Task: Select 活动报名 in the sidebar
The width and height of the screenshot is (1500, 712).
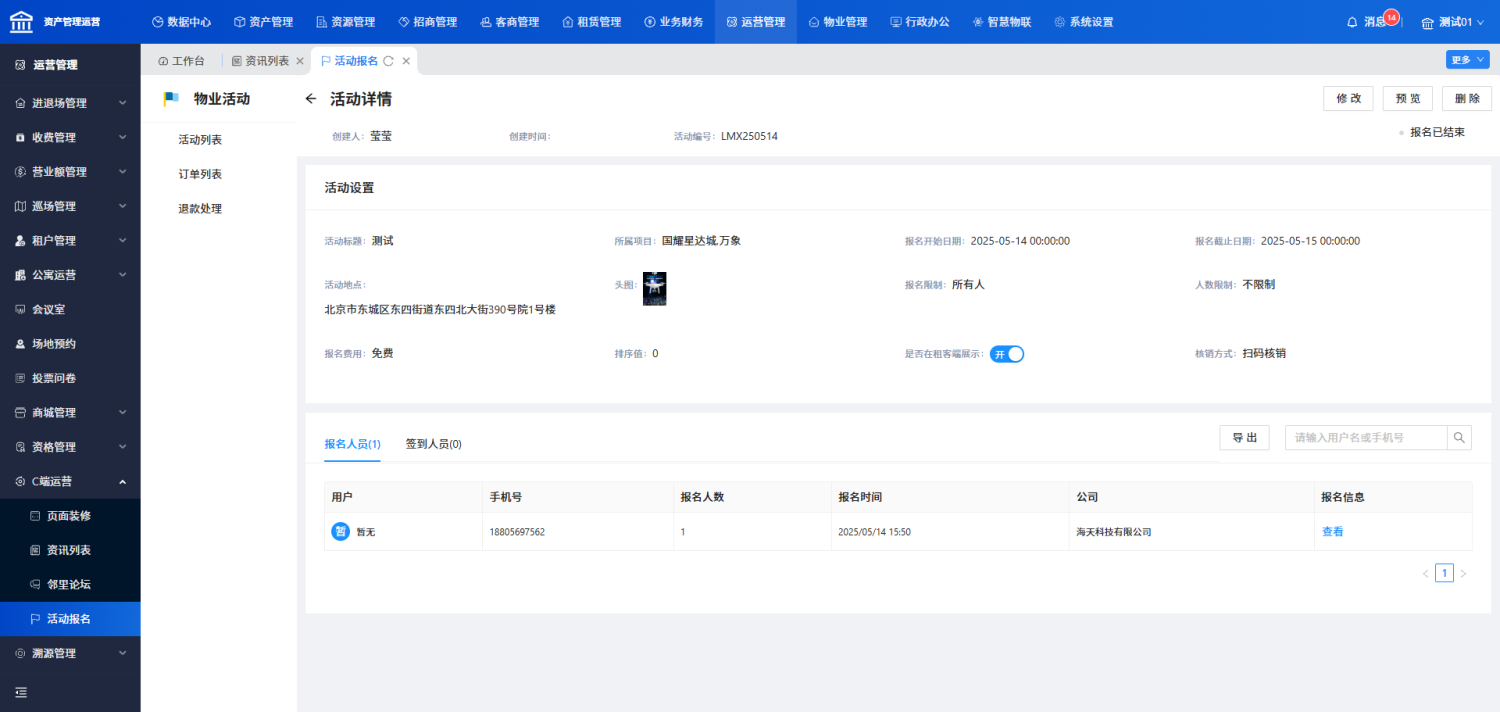Action: point(70,619)
